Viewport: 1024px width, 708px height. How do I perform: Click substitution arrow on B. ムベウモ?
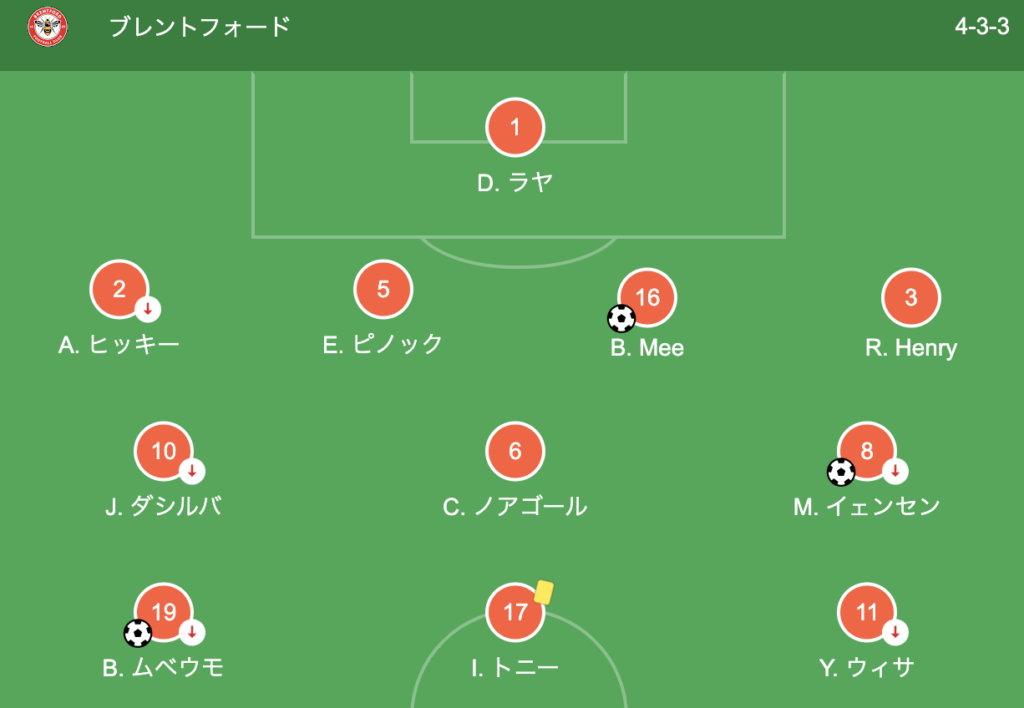click(192, 632)
